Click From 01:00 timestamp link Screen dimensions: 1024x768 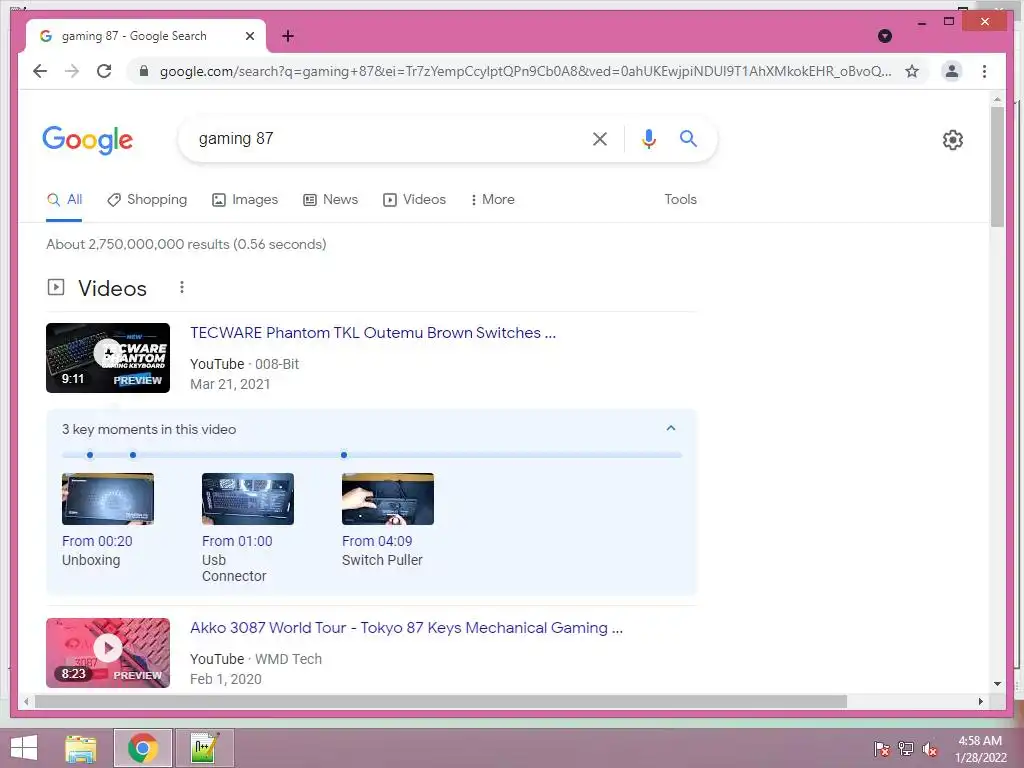click(x=237, y=541)
